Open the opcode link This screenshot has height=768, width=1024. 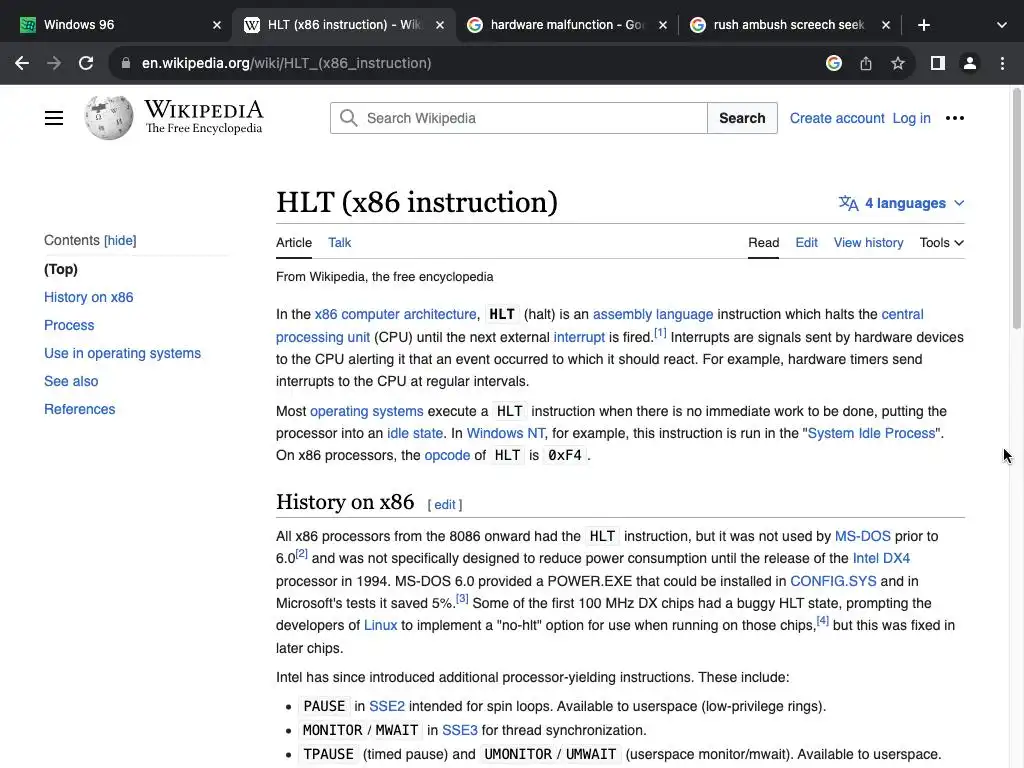point(447,455)
